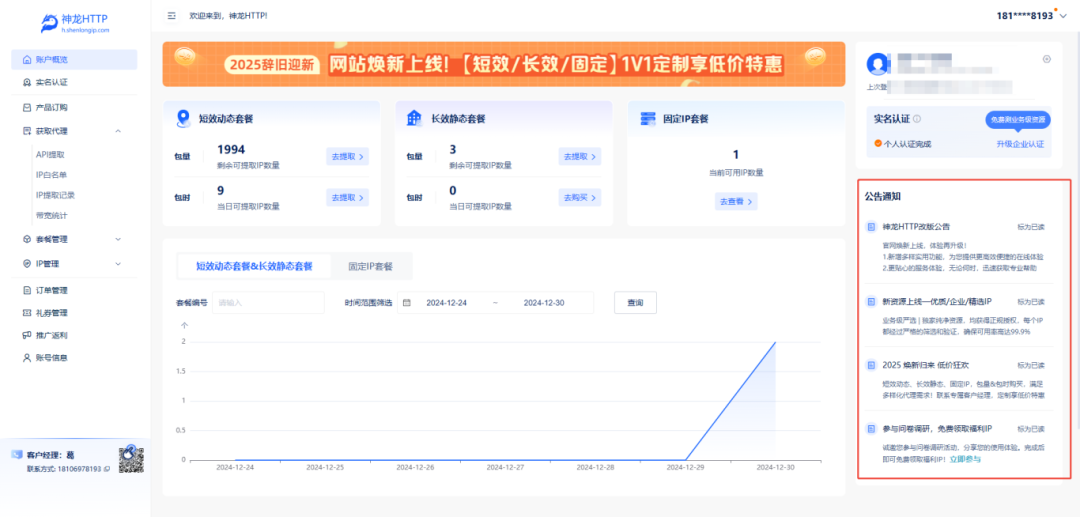Image resolution: width=1080 pixels, height=517 pixels.
Task: Click the 固定IP套餐 server icon
Action: point(647,118)
